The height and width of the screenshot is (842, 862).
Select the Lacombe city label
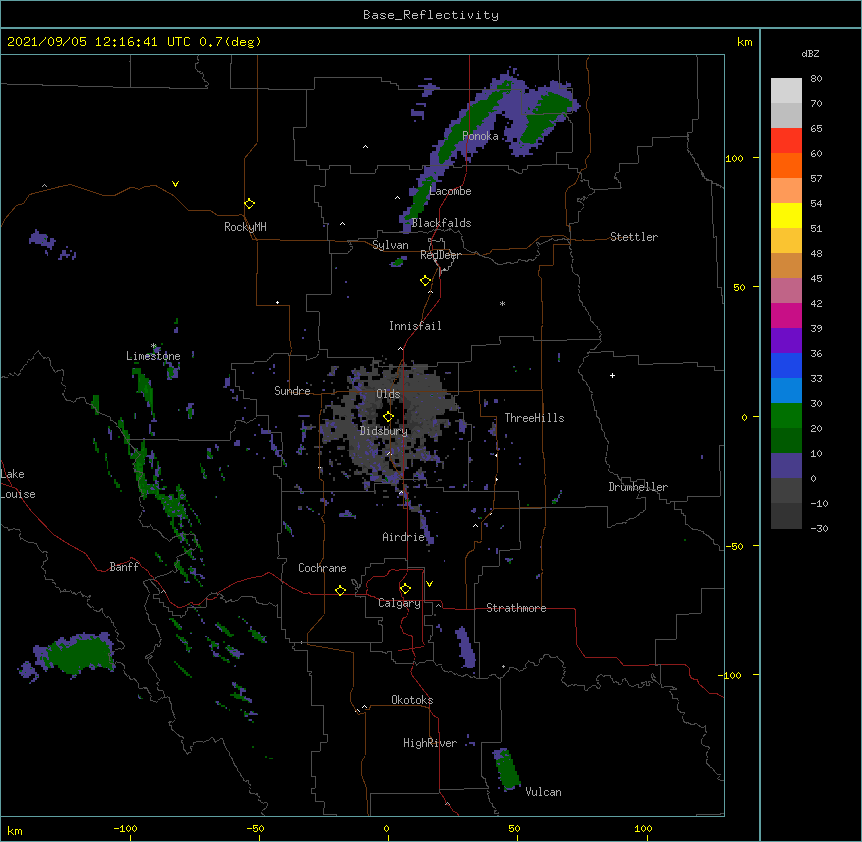pyautogui.click(x=450, y=191)
